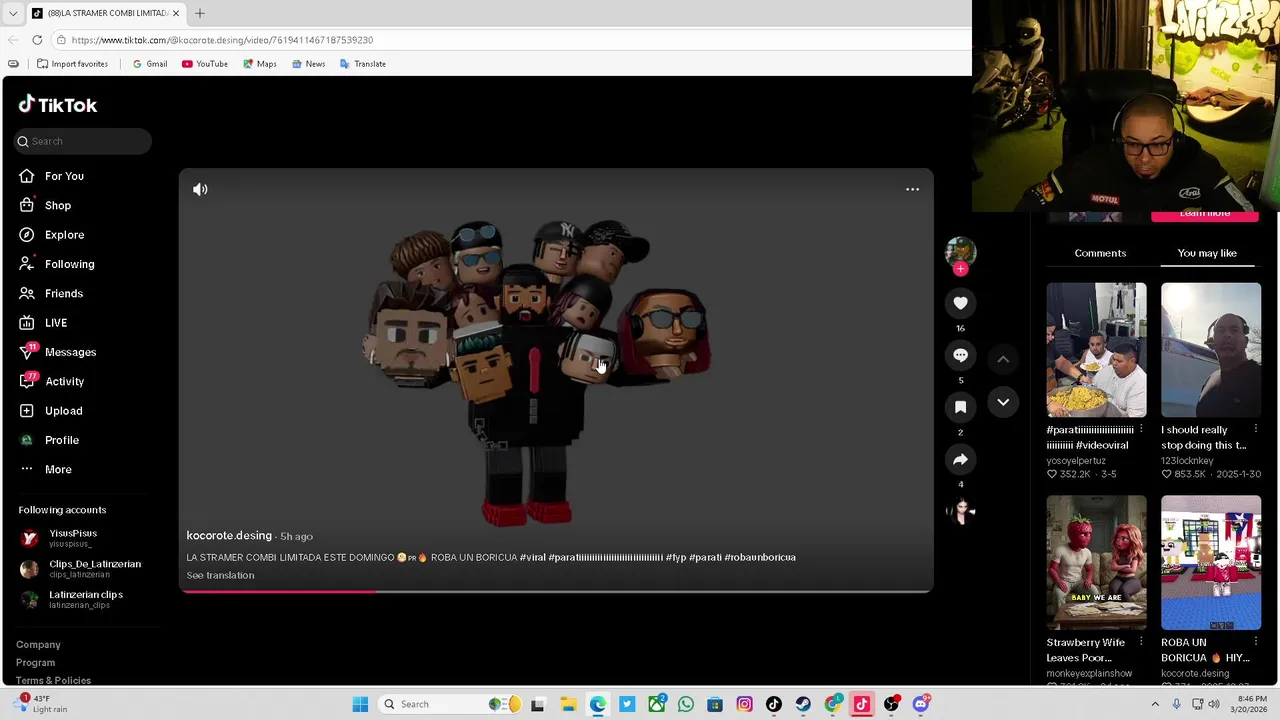Image resolution: width=1280 pixels, height=720 pixels.
Task: Open the Gmail bookmark
Action: (150, 64)
